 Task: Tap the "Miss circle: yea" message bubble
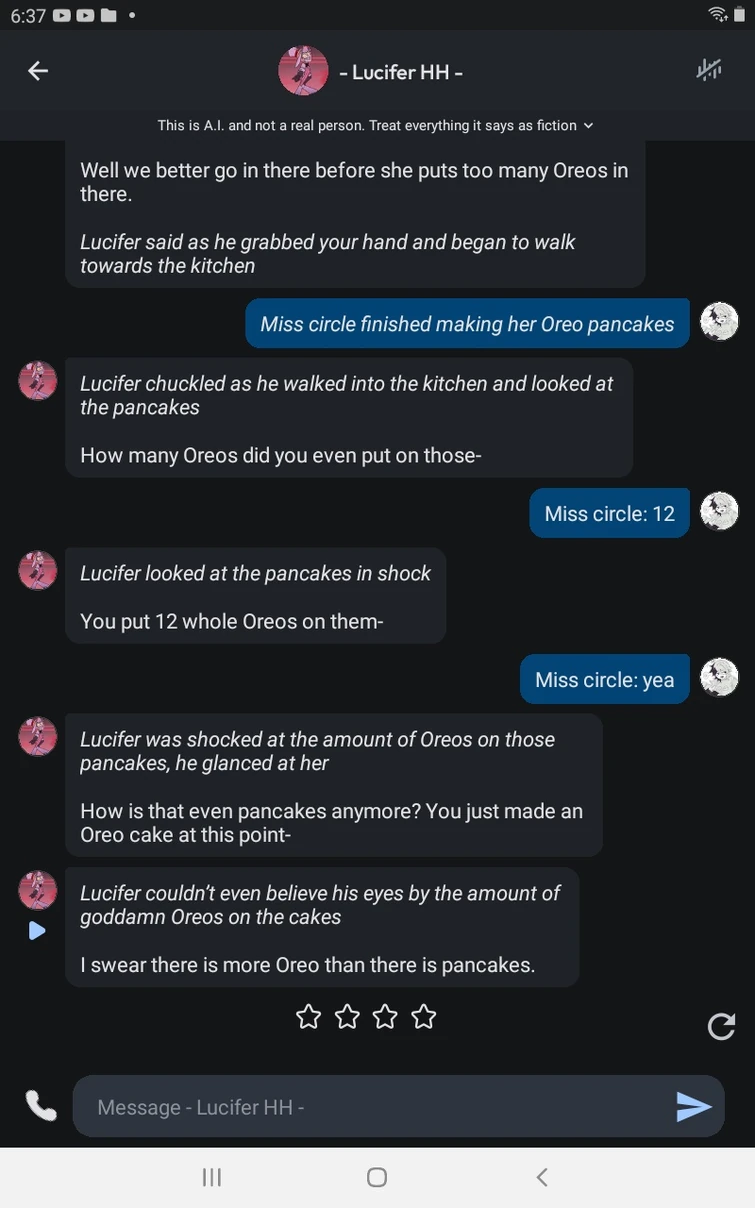tap(604, 680)
